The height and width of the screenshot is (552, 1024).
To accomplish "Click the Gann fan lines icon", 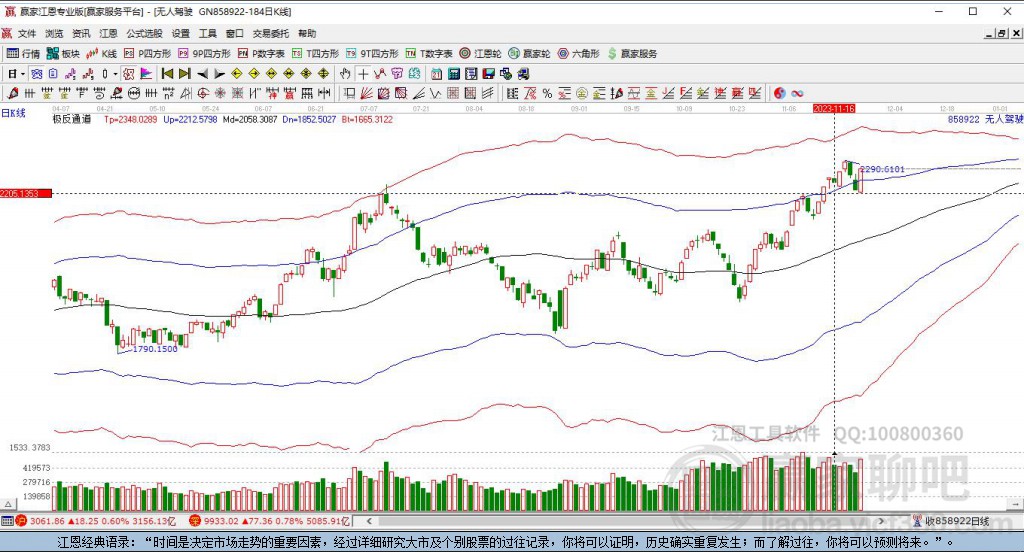I will click(x=367, y=93).
